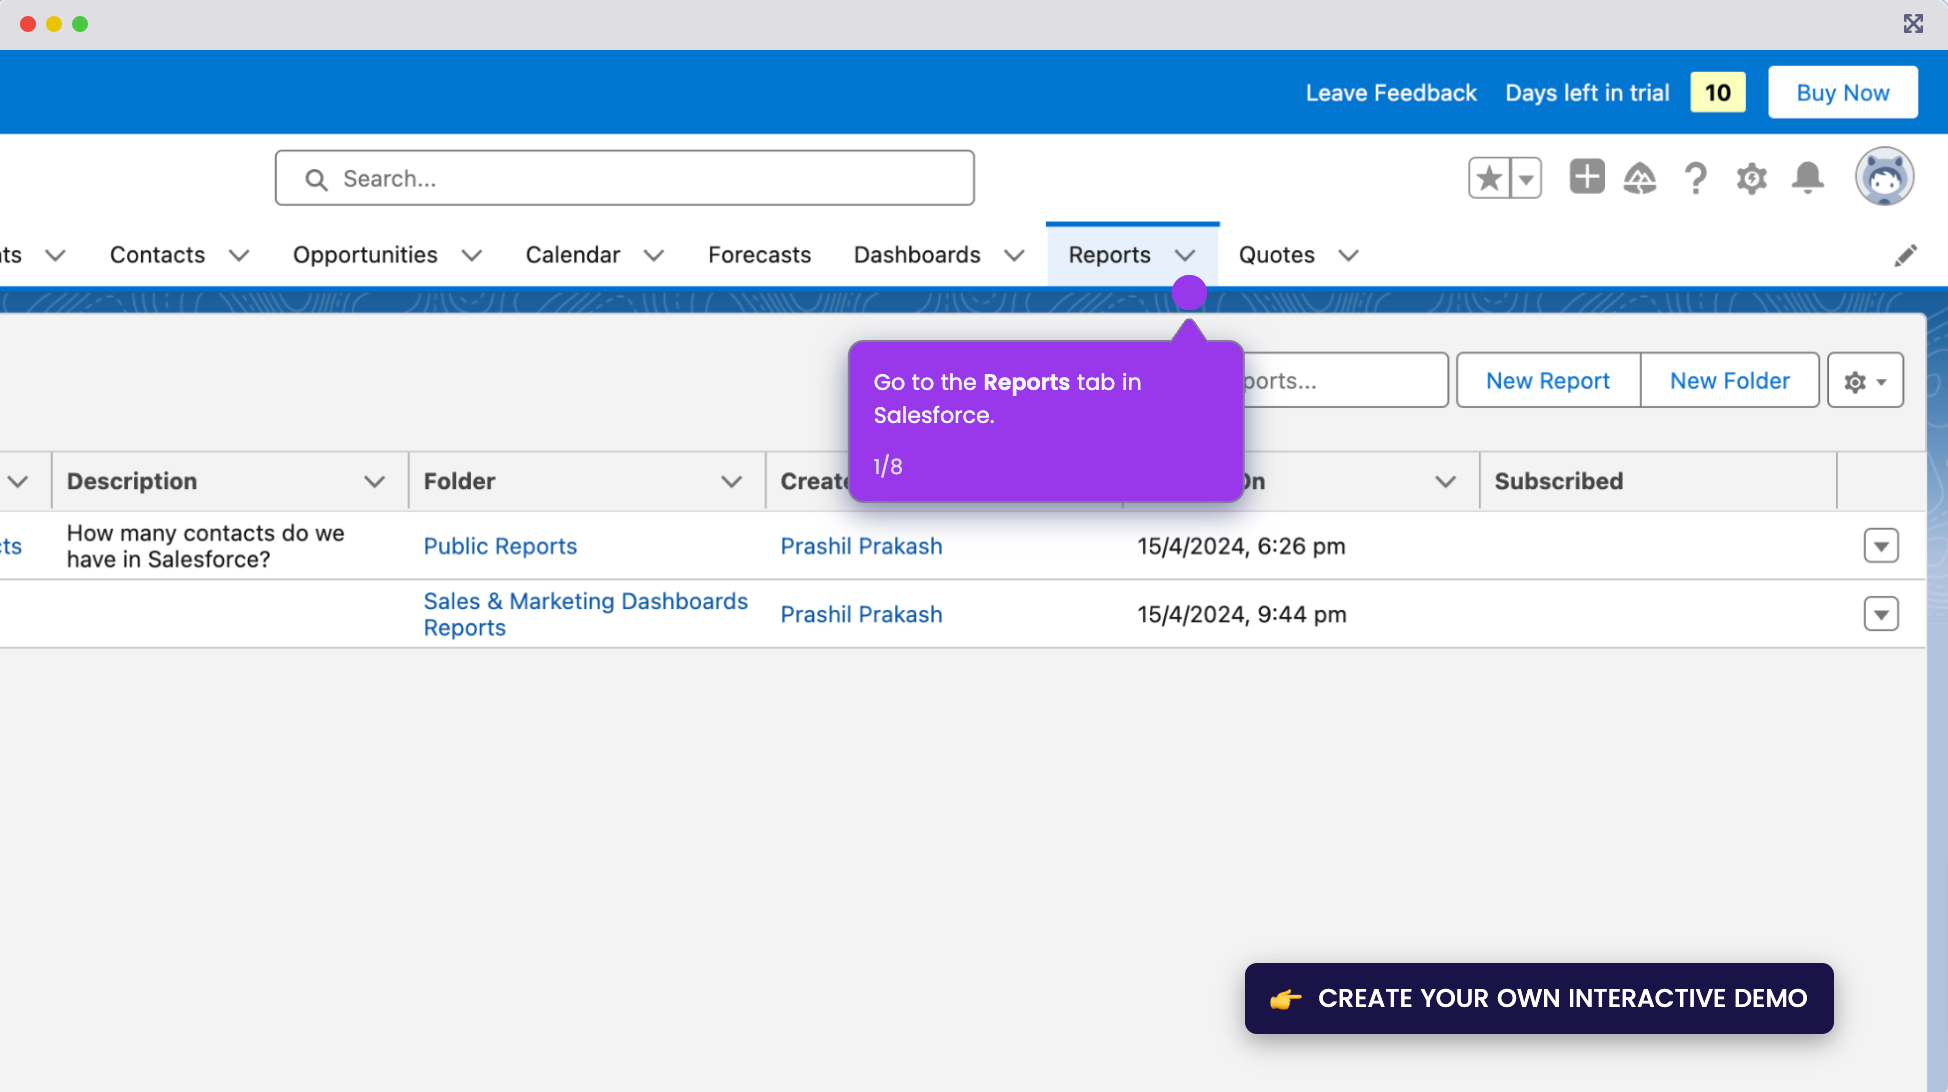The height and width of the screenshot is (1092, 1948).
Task: Open the Help question mark icon
Action: pos(1696,179)
